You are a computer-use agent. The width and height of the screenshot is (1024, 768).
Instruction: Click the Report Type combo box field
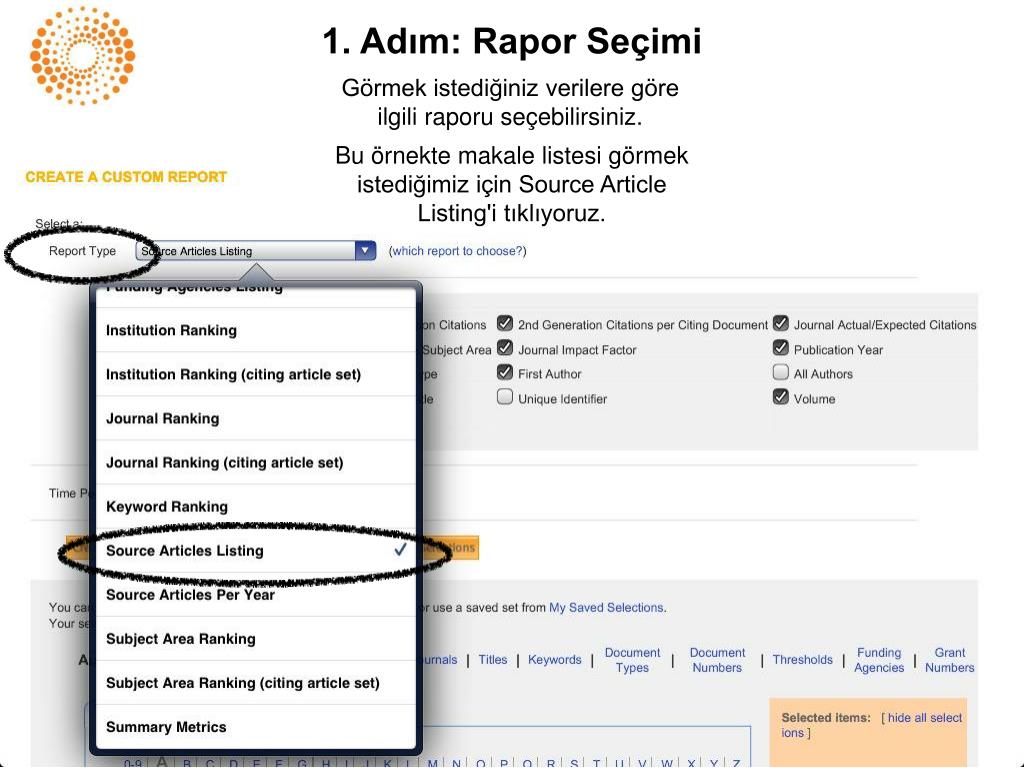255,251
